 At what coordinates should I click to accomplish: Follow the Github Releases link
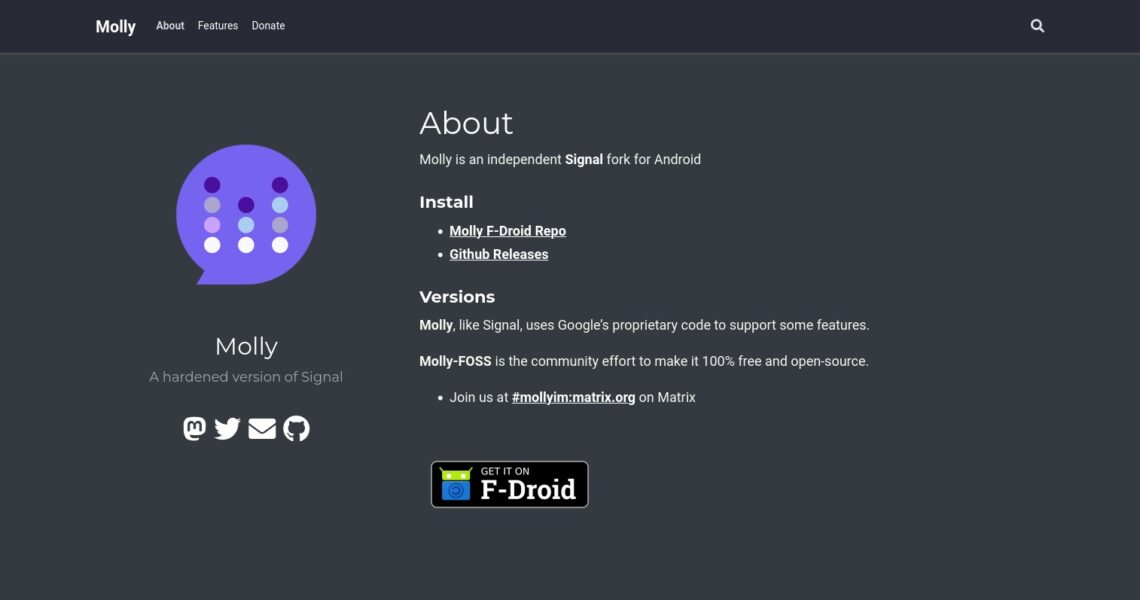point(498,254)
